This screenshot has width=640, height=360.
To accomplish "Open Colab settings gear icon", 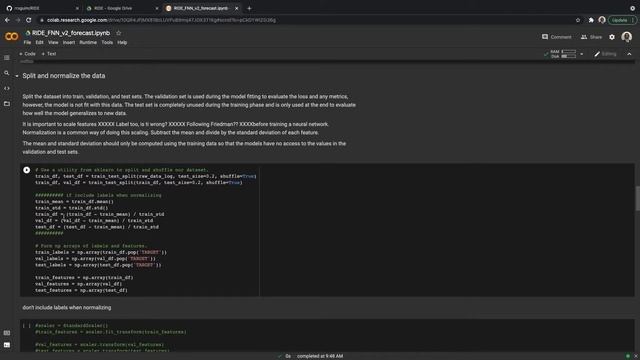I will (x=612, y=37).
